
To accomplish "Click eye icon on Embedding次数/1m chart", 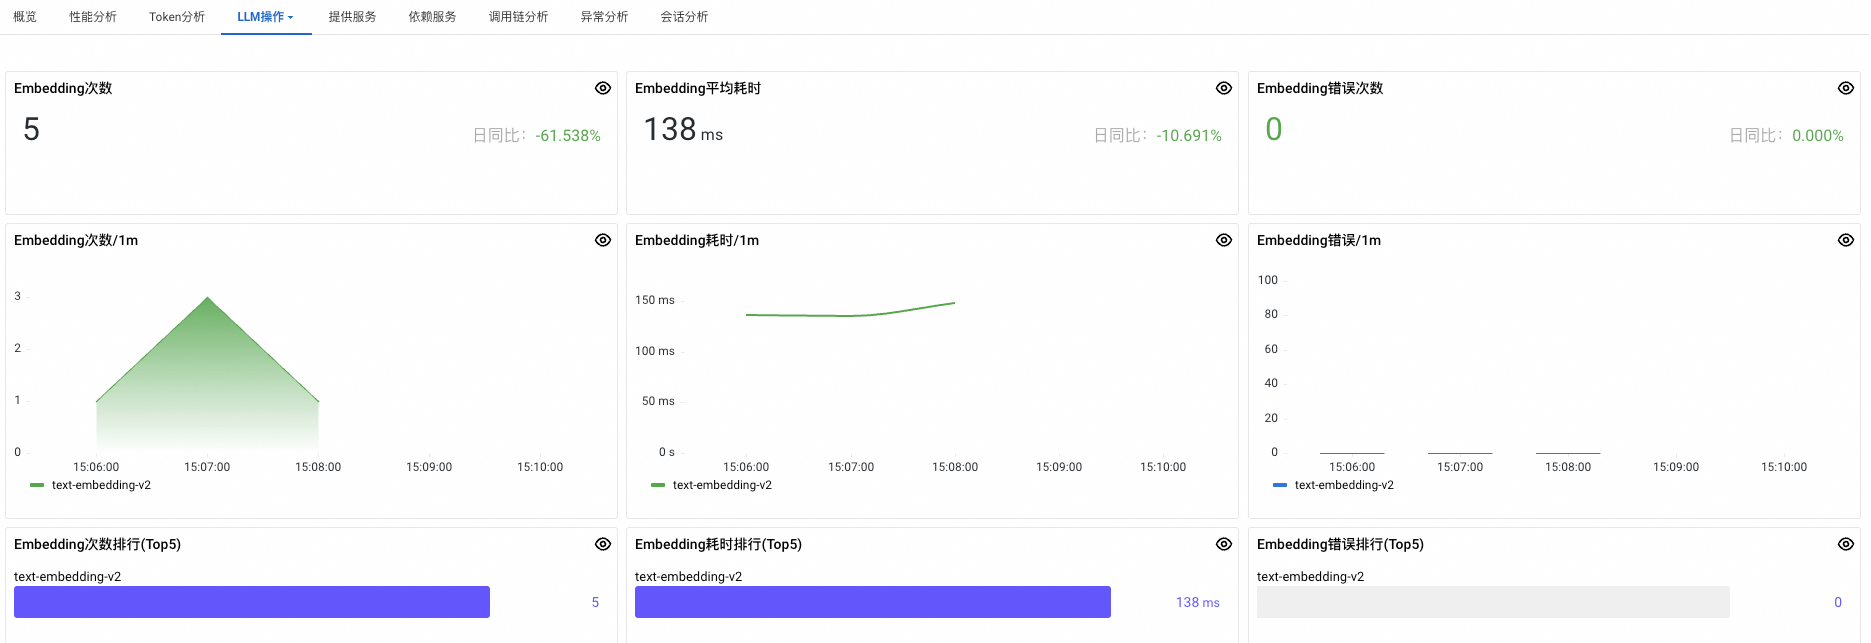I will [603, 240].
